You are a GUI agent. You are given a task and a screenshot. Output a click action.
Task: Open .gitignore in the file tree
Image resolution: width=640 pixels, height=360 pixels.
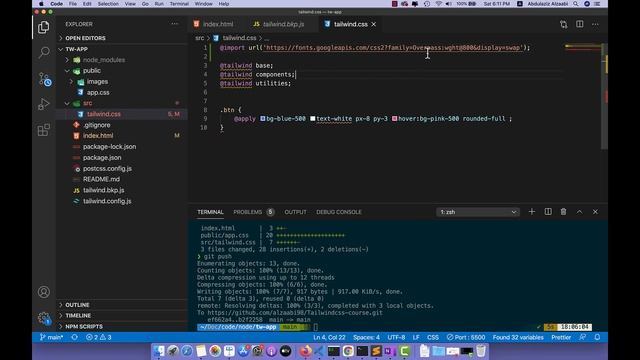coord(96,125)
